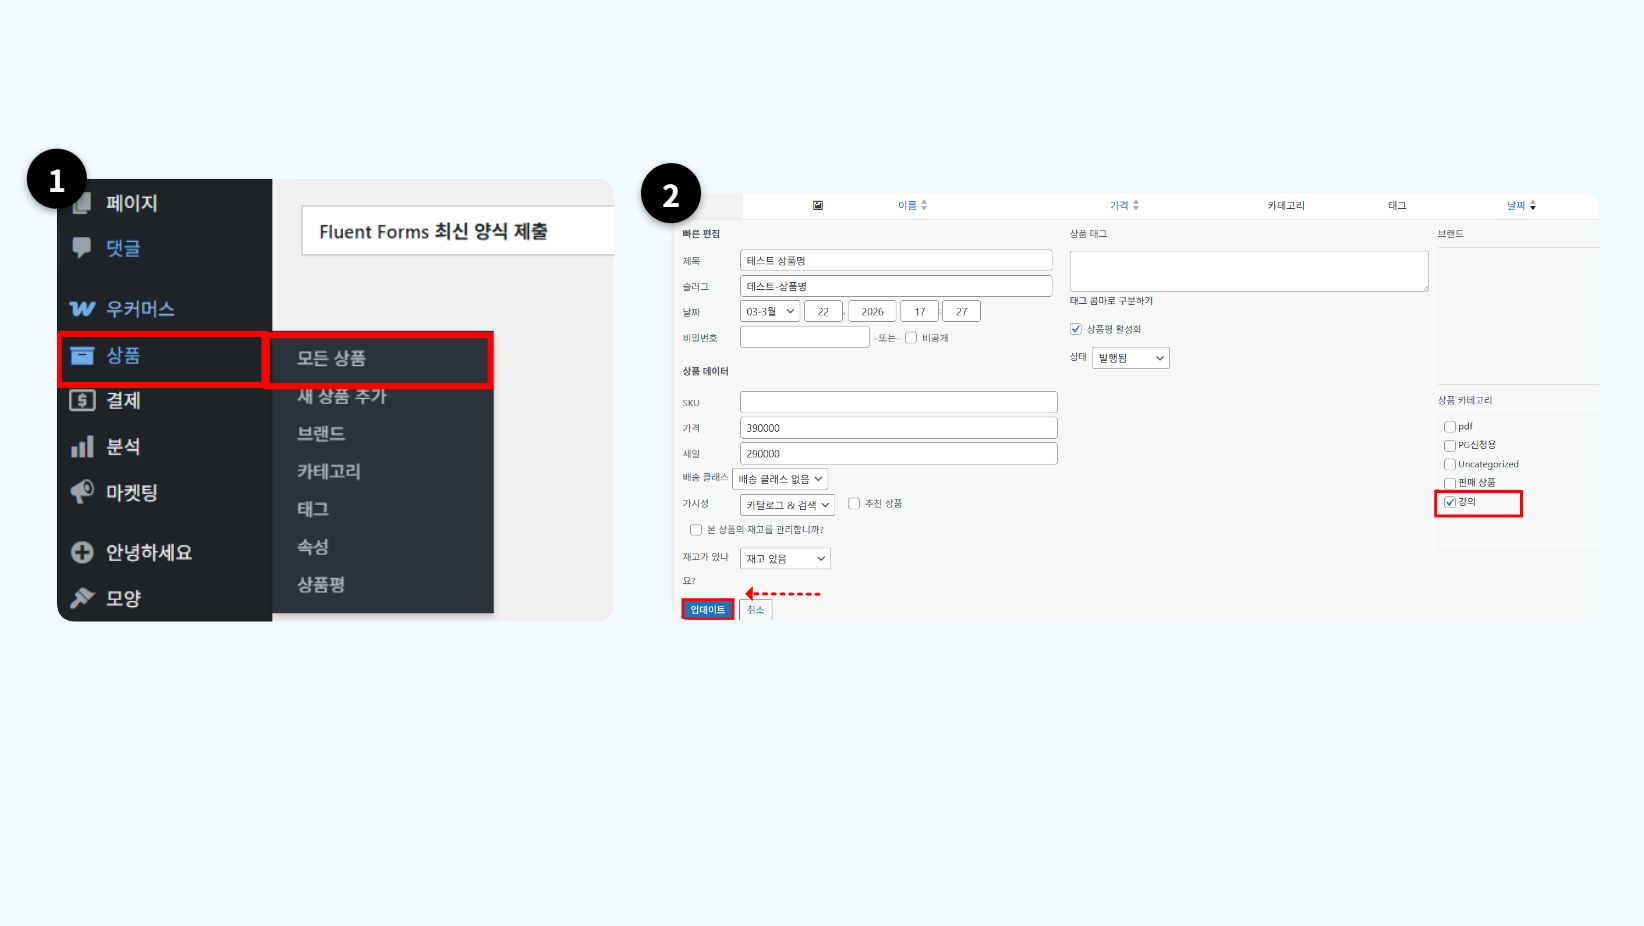Image resolution: width=1644 pixels, height=926 pixels.
Task: Uncheck the 상품평 활성화 checkbox
Action: tap(1076, 329)
